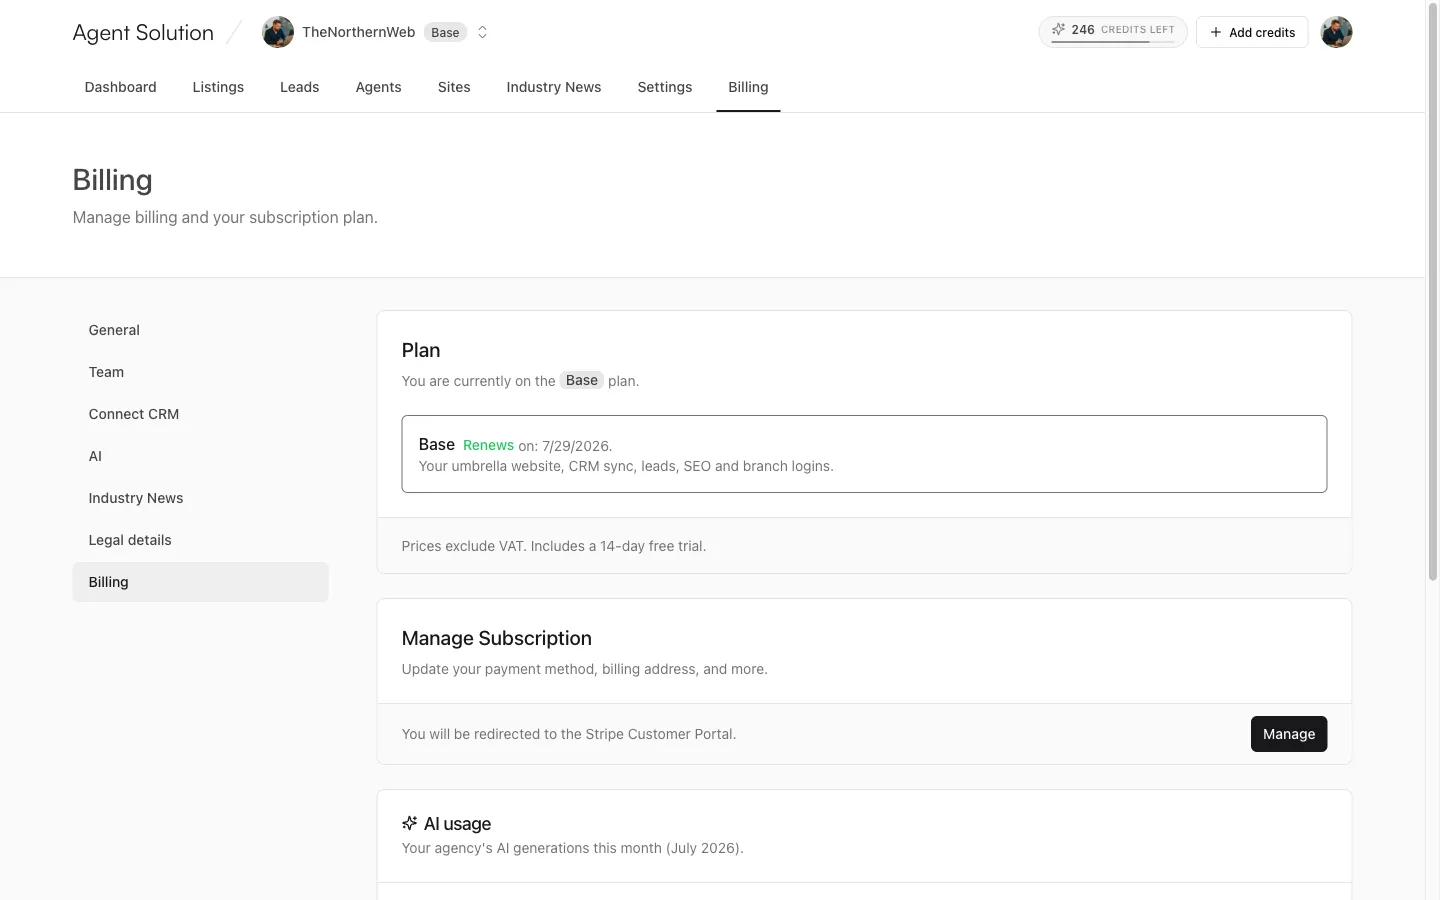The image size is (1440, 900).
Task: Open the Agents tab
Action: 378,87
